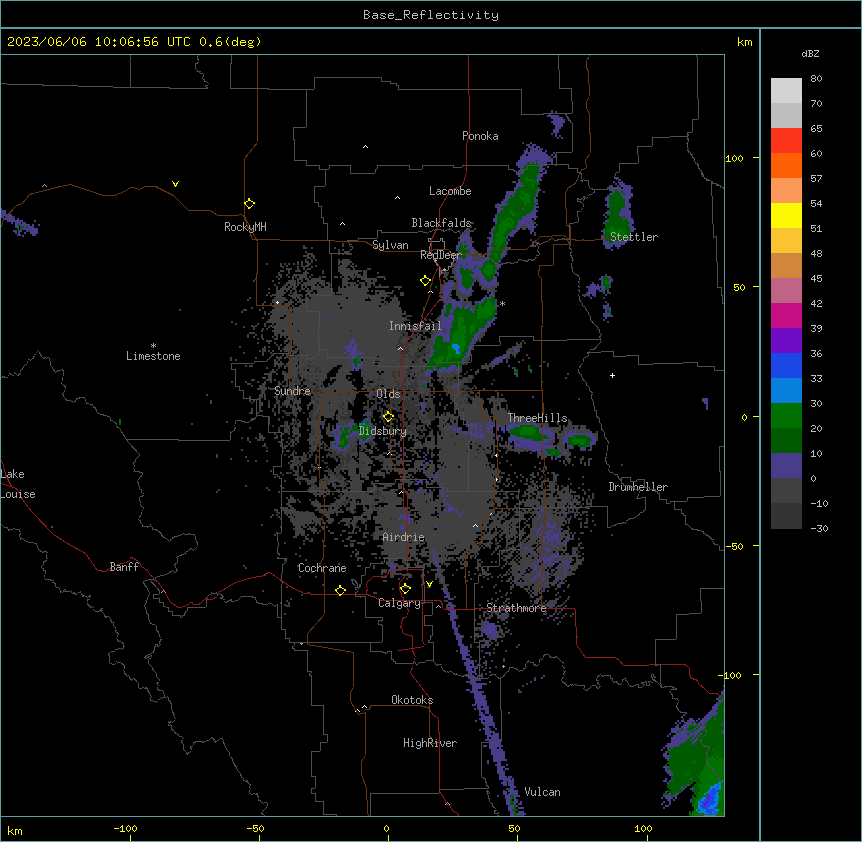The image size is (862, 842).
Task: Click the blue core of the Innisfail storm cell
Action: pos(455,348)
